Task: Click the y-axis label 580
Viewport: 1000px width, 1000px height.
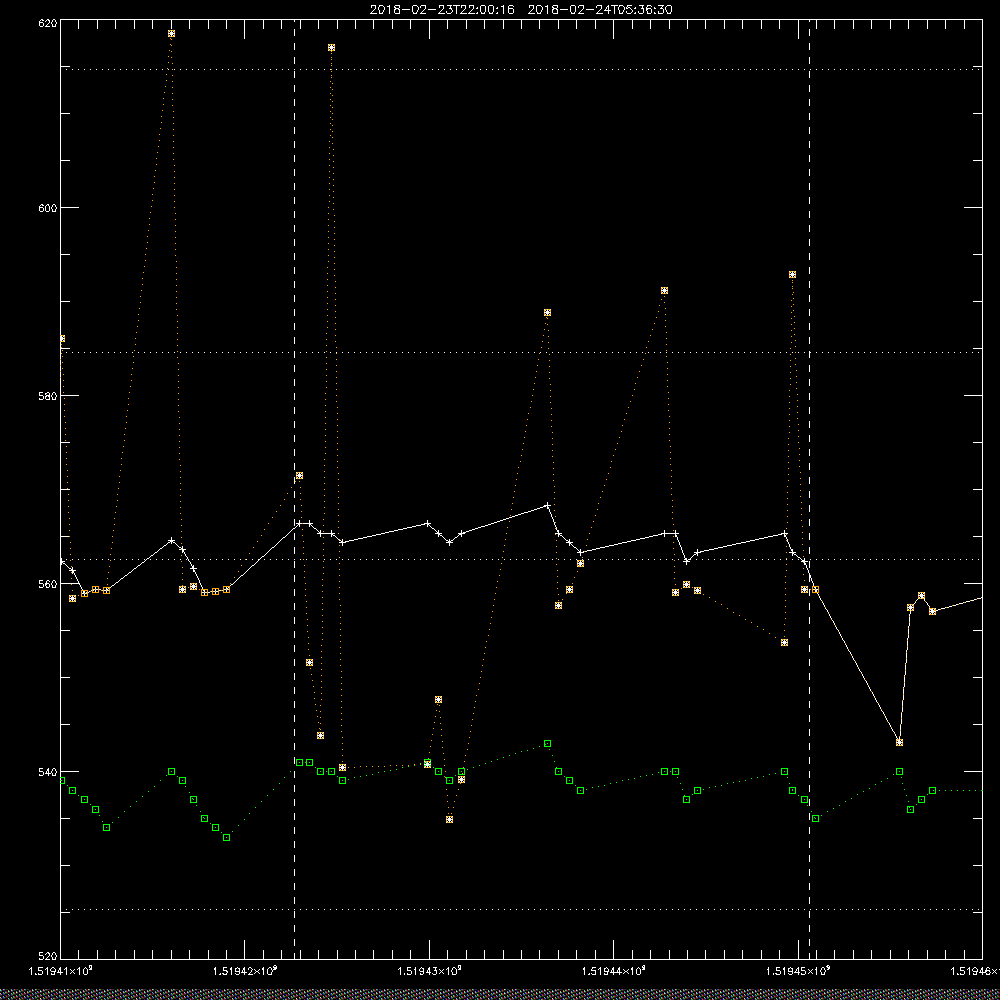Action: tap(48, 395)
